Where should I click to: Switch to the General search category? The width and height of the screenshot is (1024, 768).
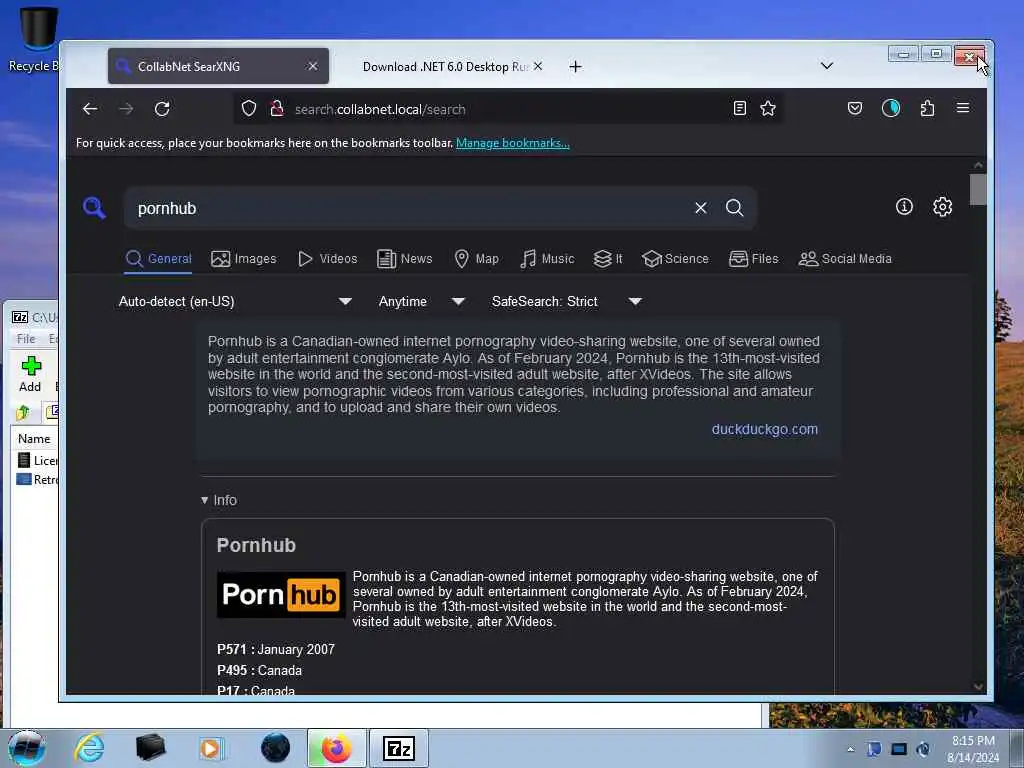coord(159,259)
